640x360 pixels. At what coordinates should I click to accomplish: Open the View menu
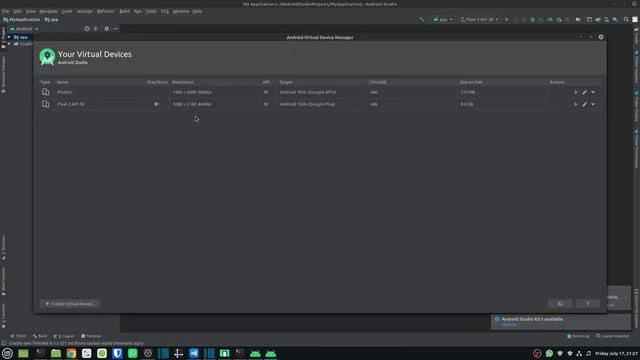coord(31,11)
